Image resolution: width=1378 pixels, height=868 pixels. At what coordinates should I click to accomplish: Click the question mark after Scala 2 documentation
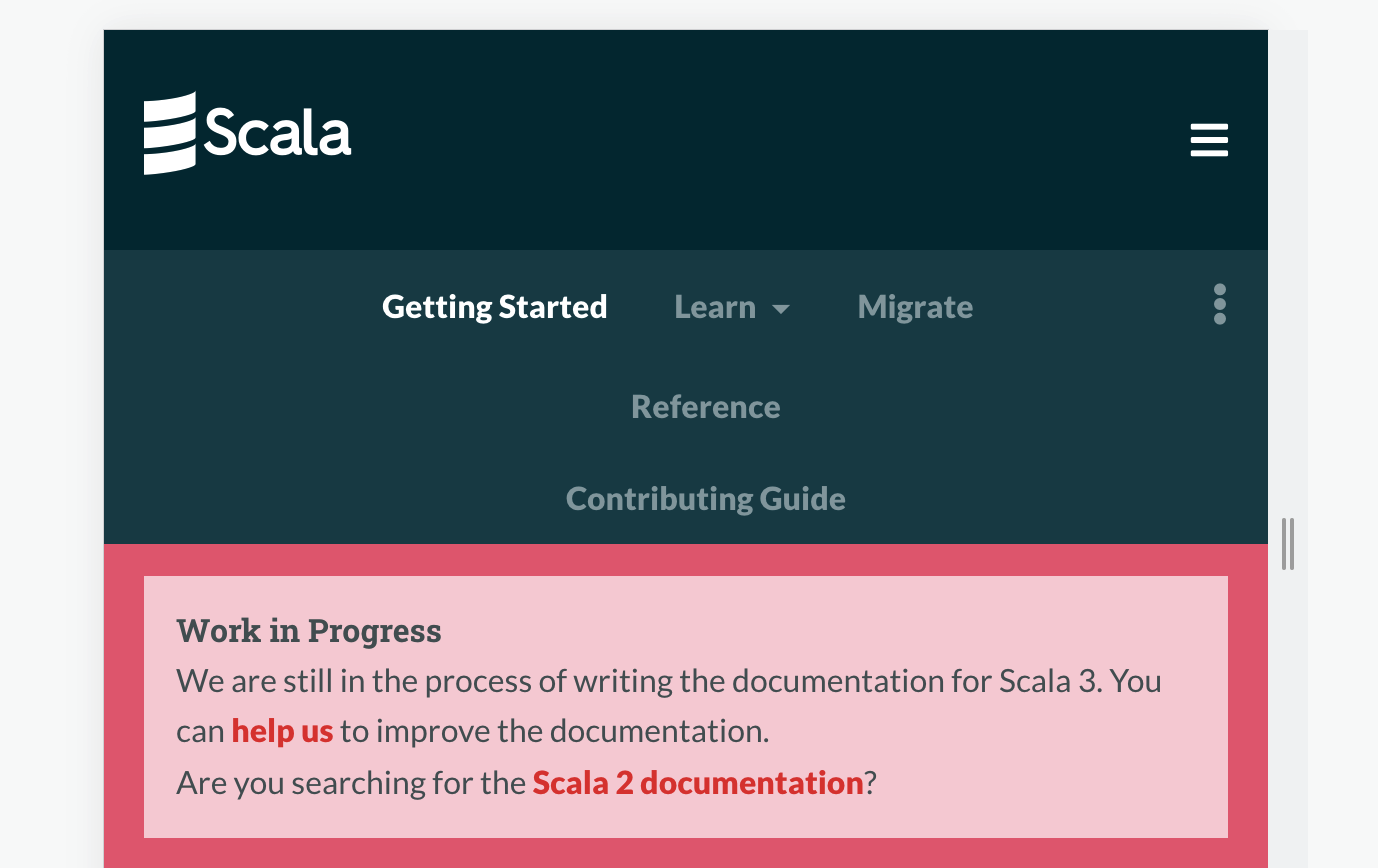(x=871, y=782)
